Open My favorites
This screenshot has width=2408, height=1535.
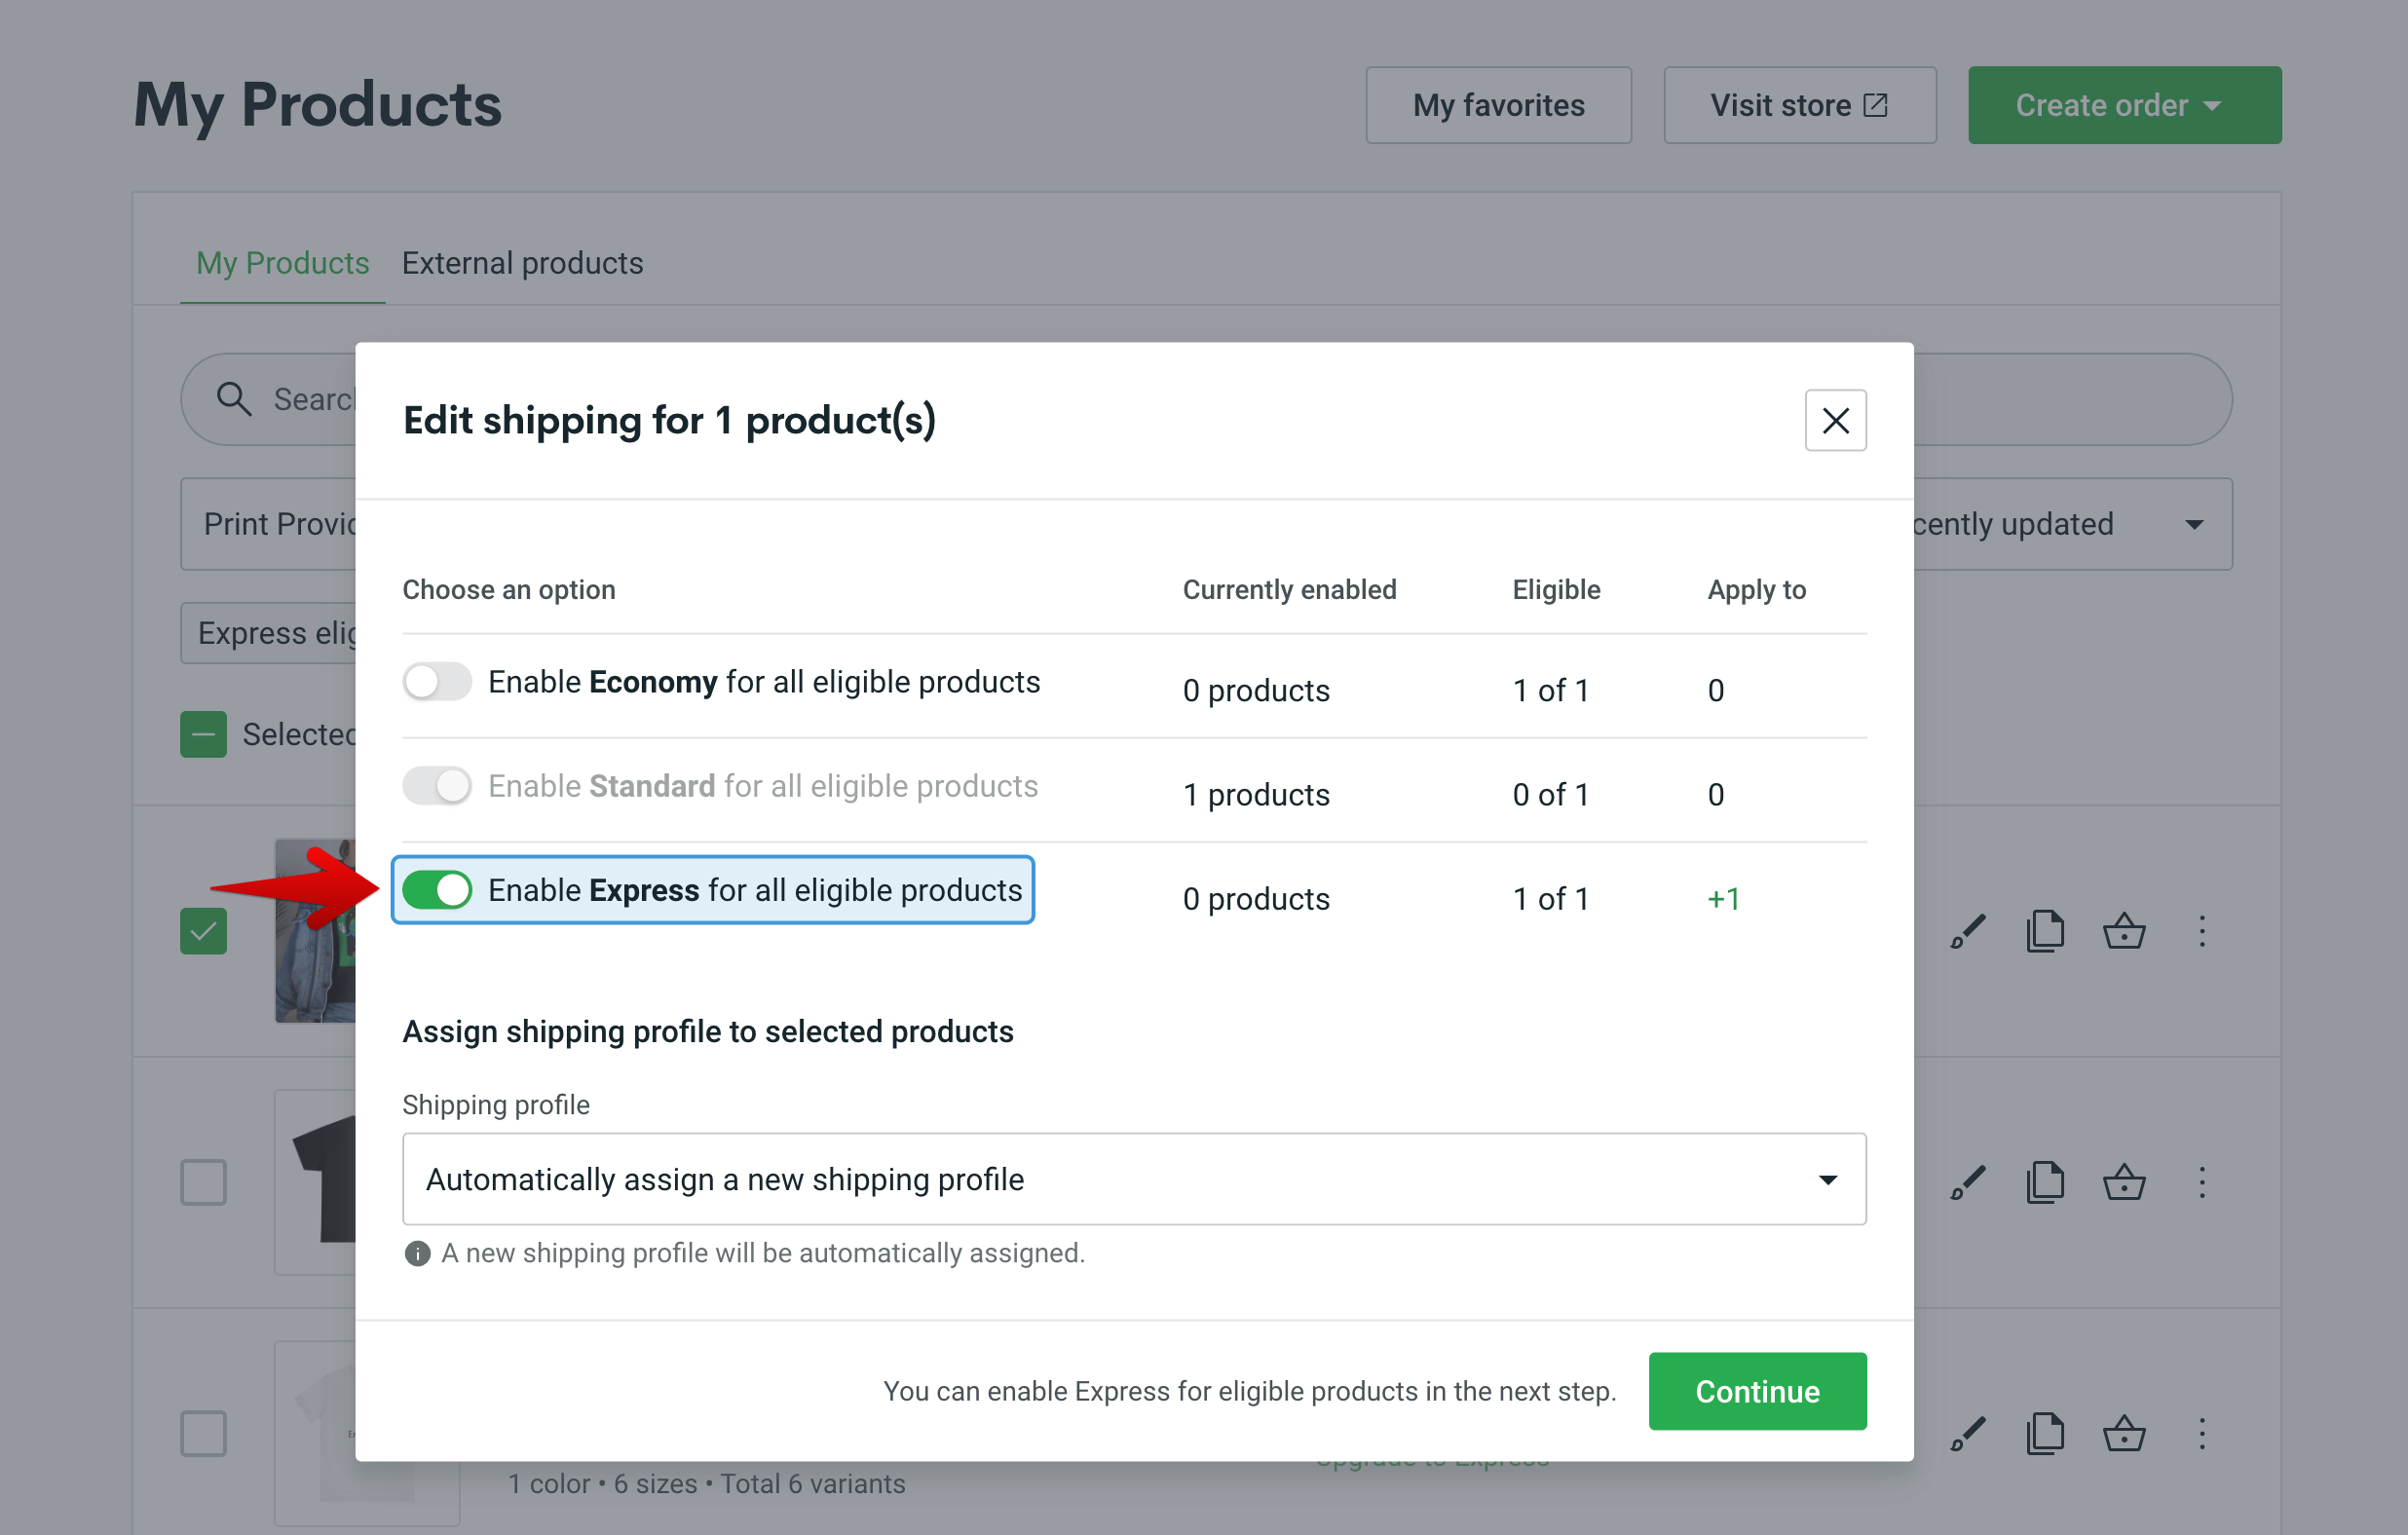point(1498,104)
